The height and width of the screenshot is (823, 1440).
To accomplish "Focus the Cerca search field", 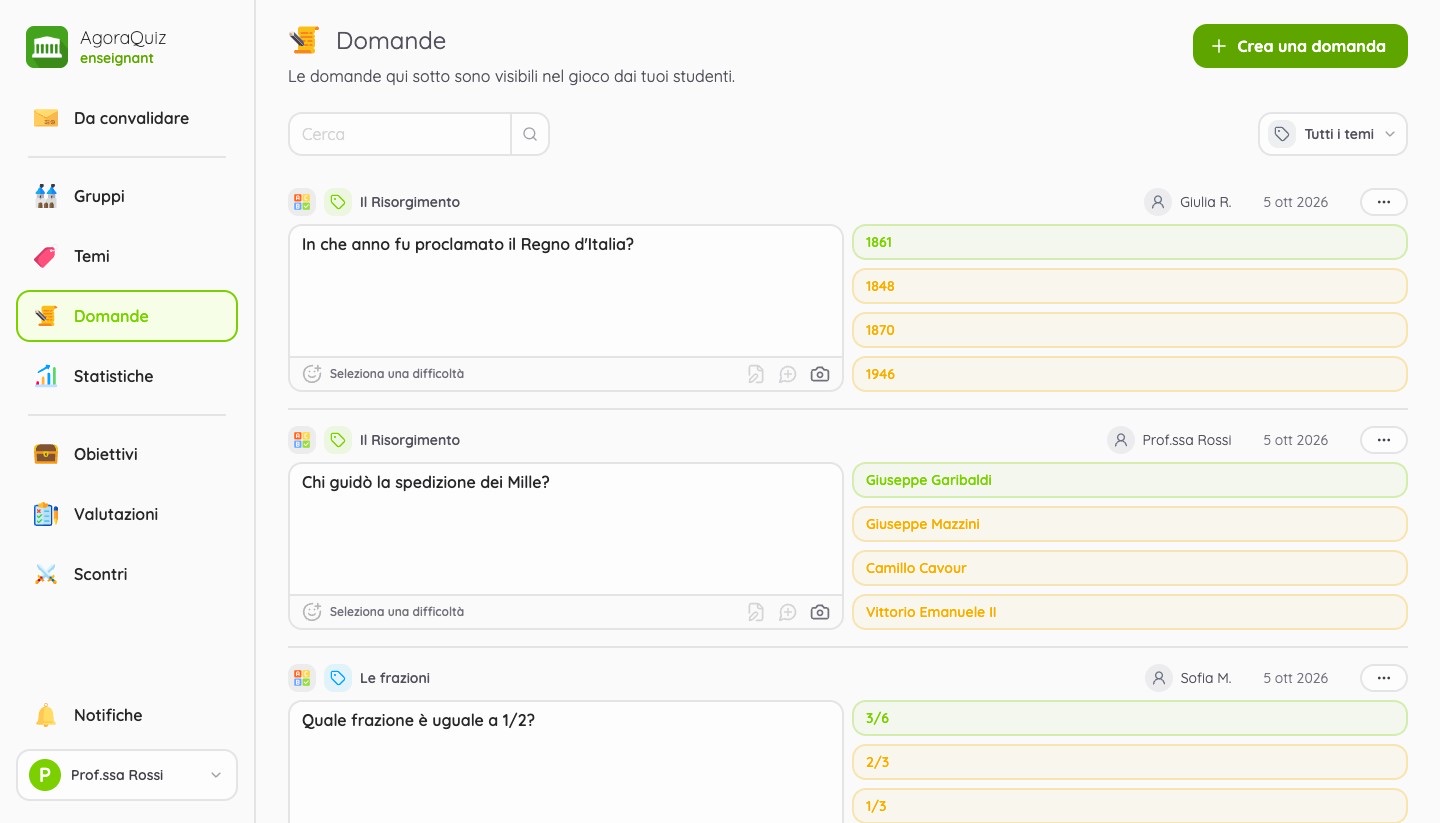I will [400, 134].
